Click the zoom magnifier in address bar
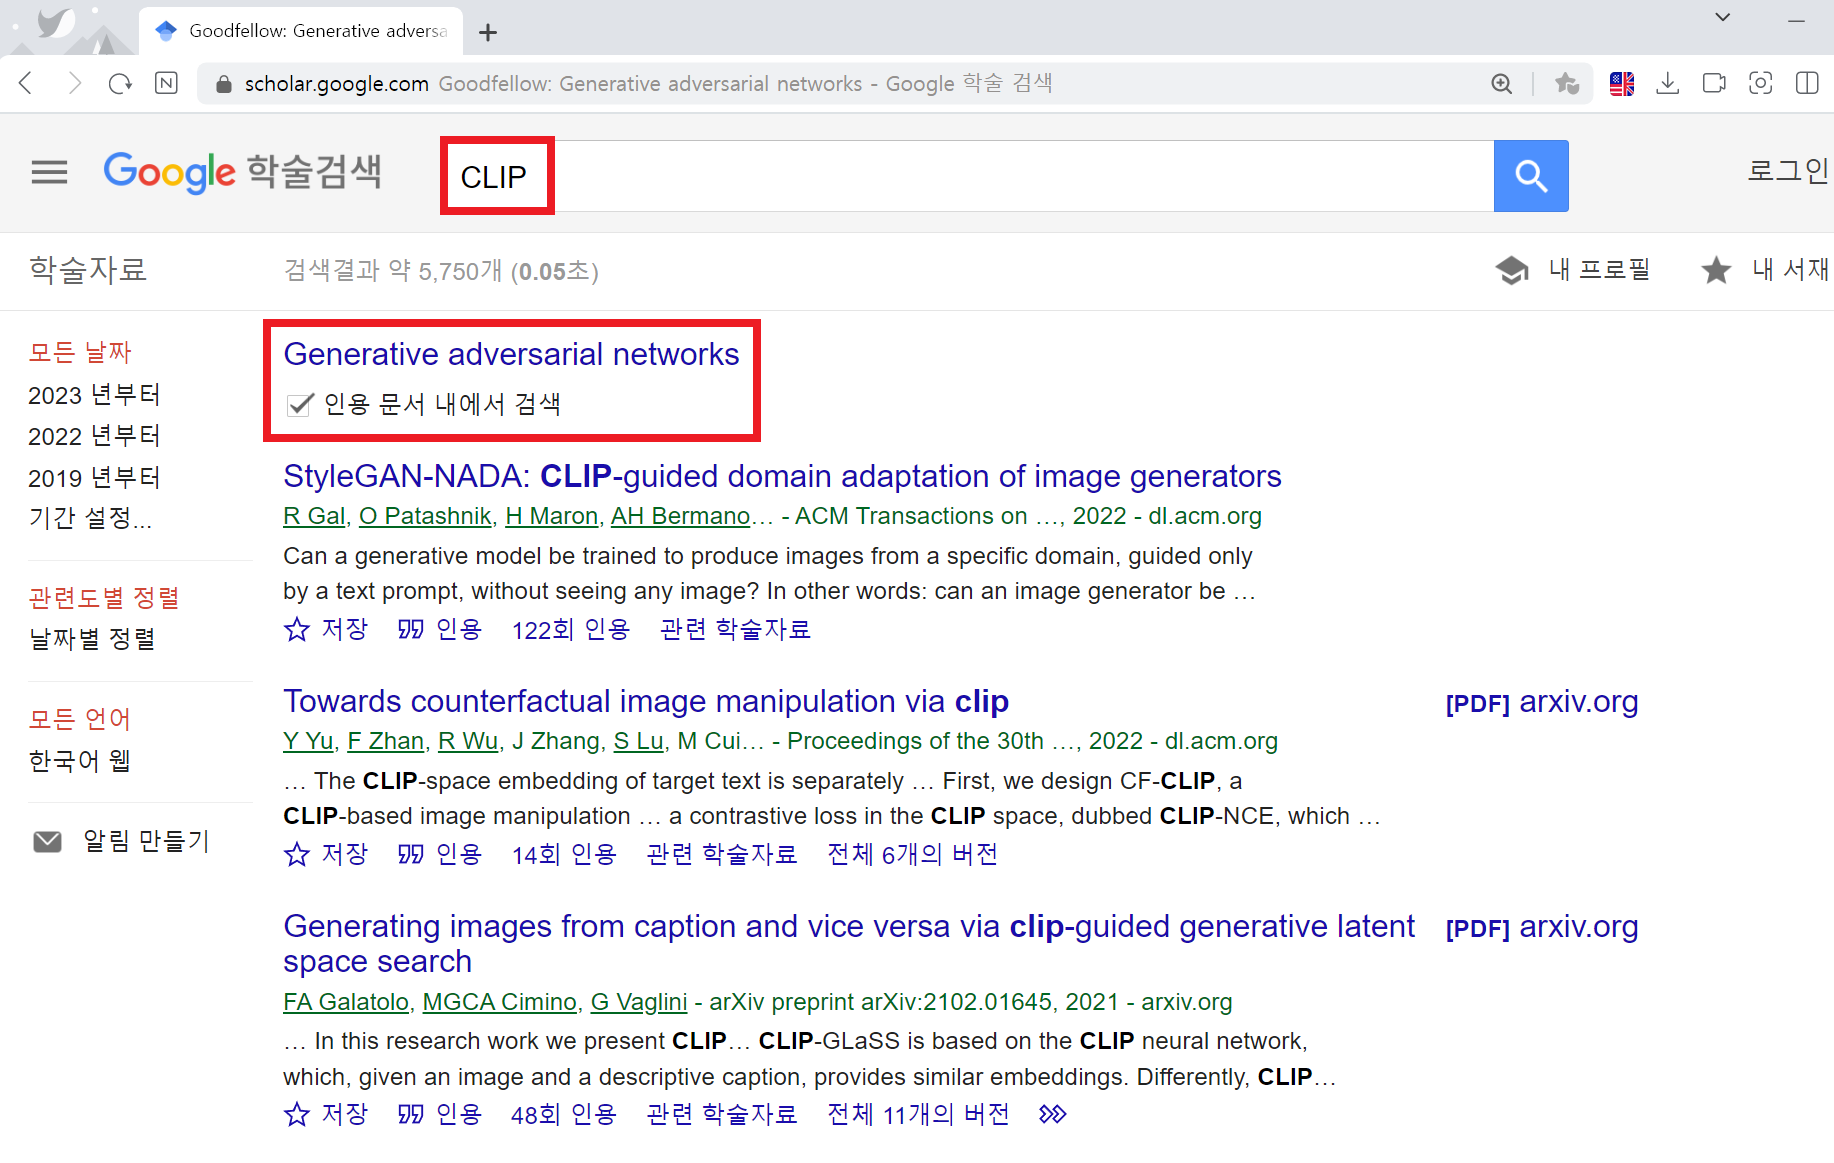This screenshot has width=1834, height=1163. coord(1501,84)
